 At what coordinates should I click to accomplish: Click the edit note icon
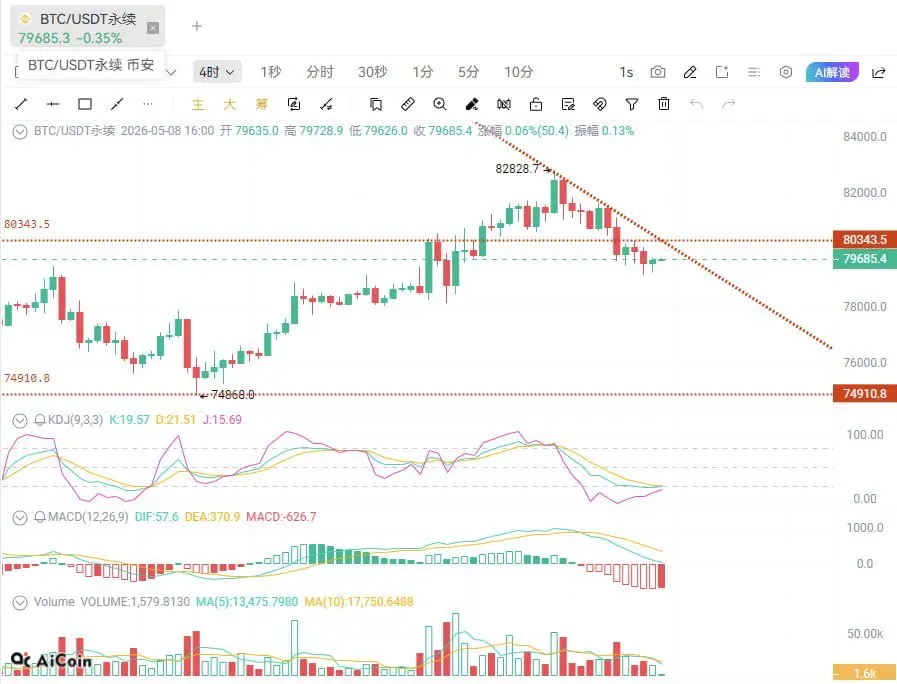pos(568,104)
